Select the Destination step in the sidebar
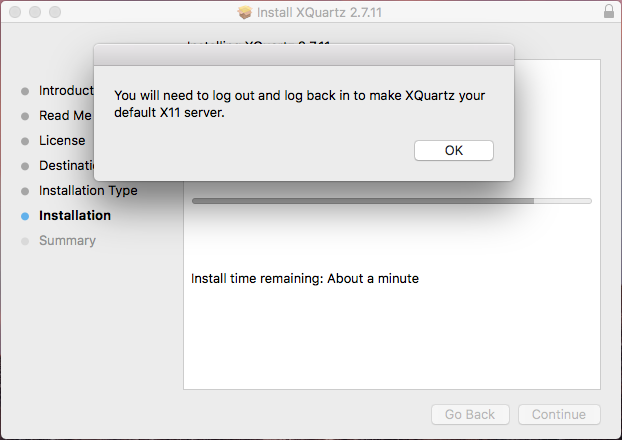The width and height of the screenshot is (622, 440). [x=66, y=165]
